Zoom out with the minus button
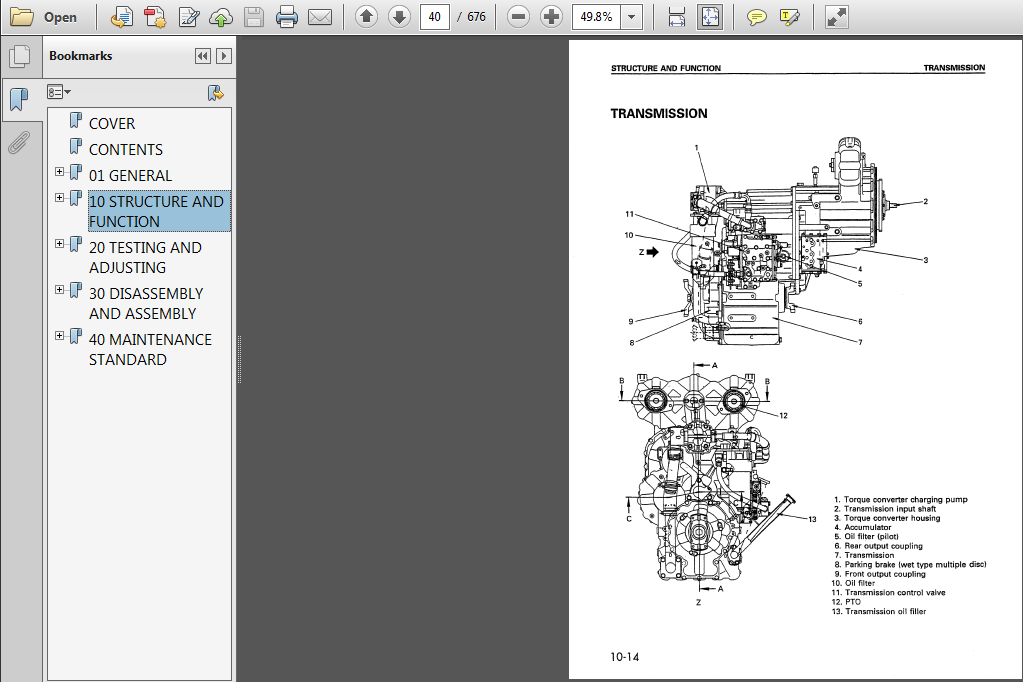The image size is (1023, 682). (517, 17)
